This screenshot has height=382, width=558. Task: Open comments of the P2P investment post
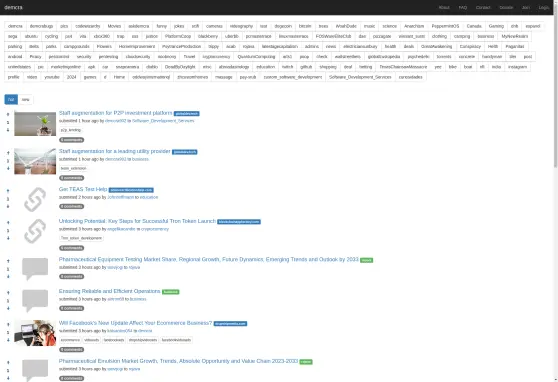pyautogui.click(x=72, y=140)
